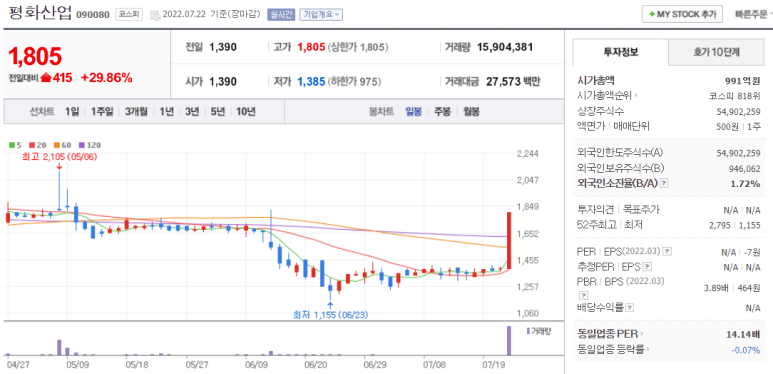Click the help icon below PBR BPS

coord(583,296)
